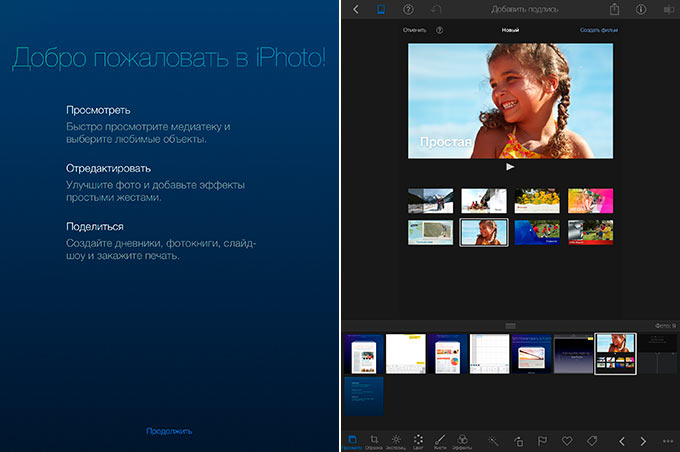Open the Exposure adjustment tool
The height and width of the screenshot is (452, 680).
tap(396, 442)
